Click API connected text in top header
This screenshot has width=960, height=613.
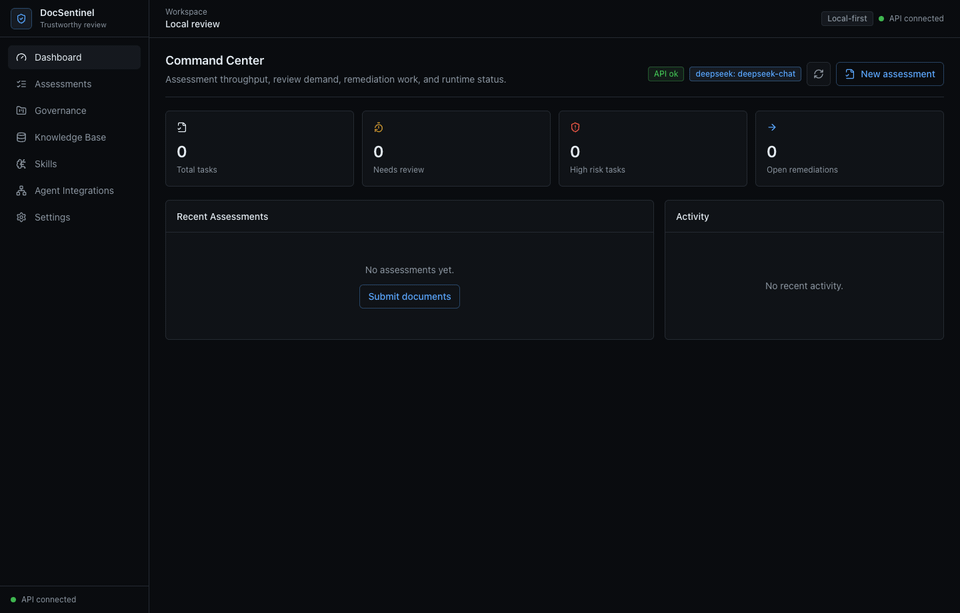pos(916,18)
